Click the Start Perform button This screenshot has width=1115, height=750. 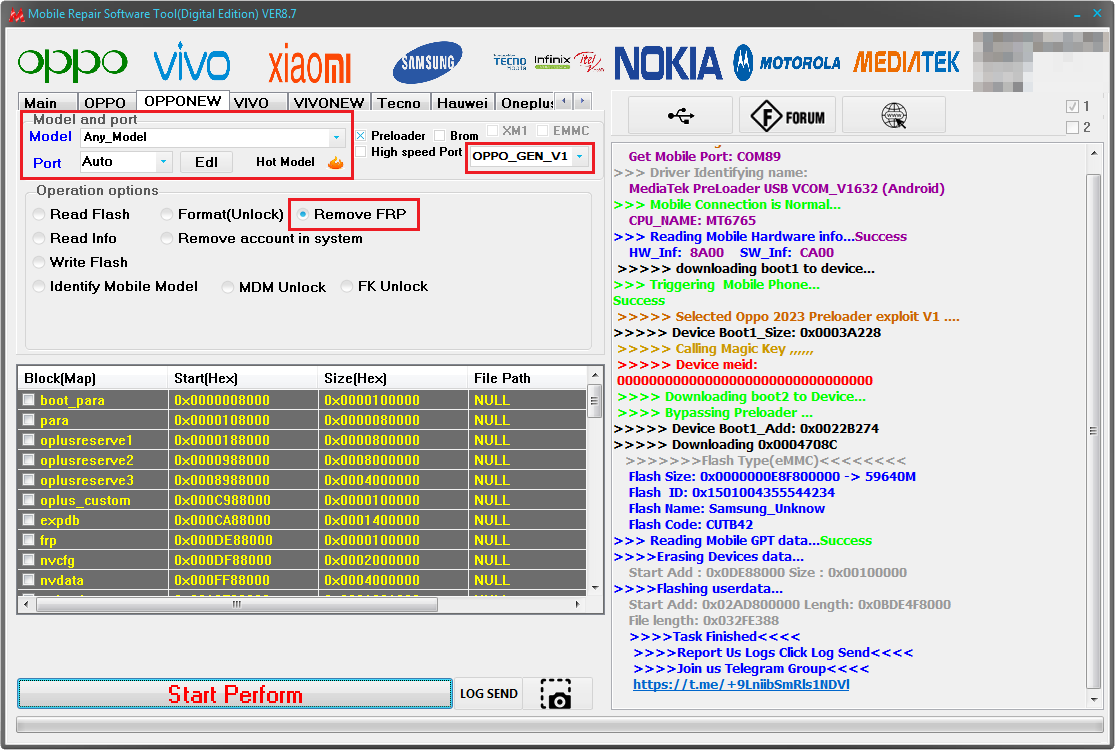pyautogui.click(x=235, y=694)
